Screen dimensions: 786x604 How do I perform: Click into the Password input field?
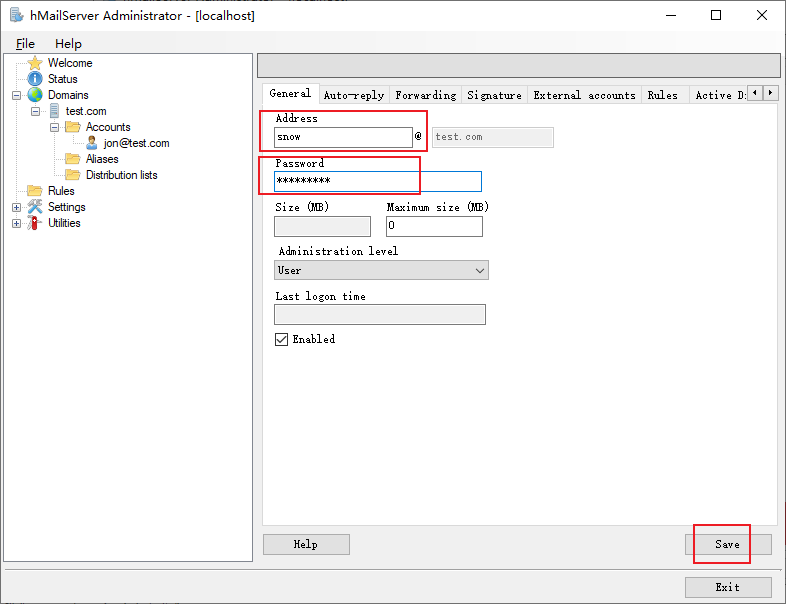(x=377, y=181)
